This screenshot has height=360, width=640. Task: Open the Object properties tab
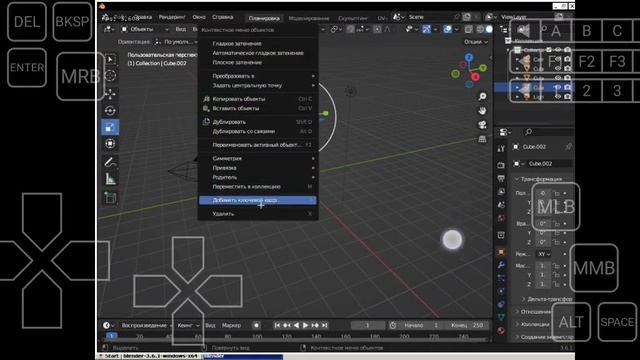click(501, 252)
